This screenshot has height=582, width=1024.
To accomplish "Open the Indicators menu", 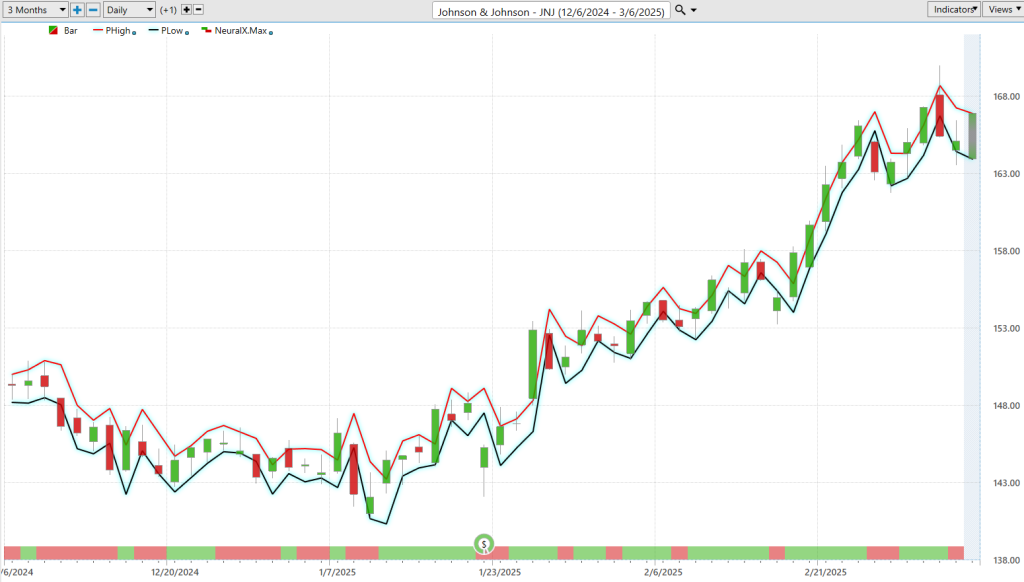I will [954, 9].
